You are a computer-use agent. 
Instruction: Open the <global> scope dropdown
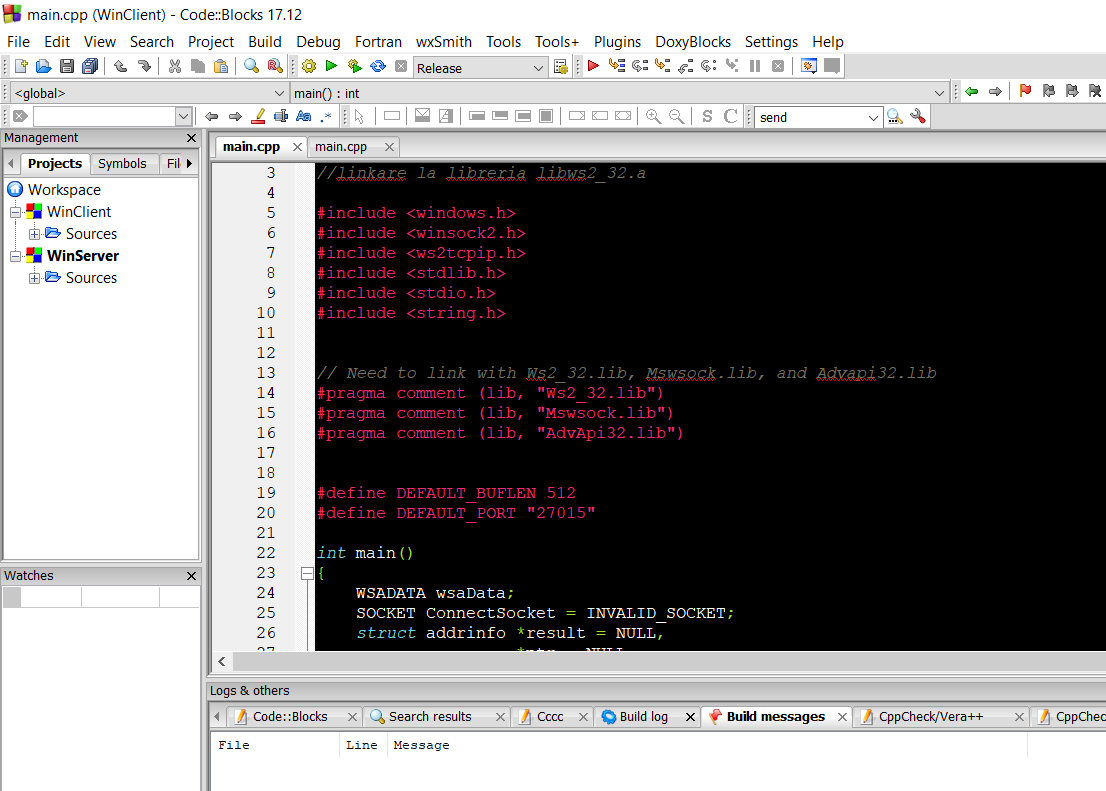click(x=279, y=93)
